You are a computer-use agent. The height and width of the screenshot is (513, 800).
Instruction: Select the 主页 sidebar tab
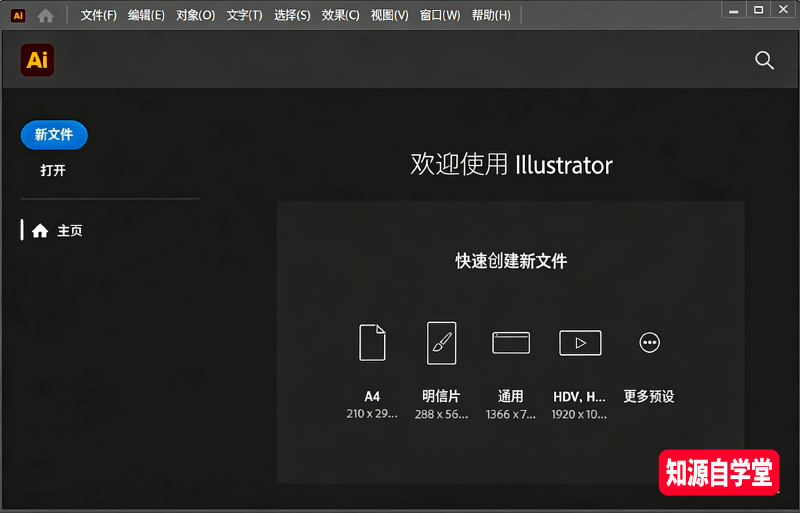pos(52,231)
